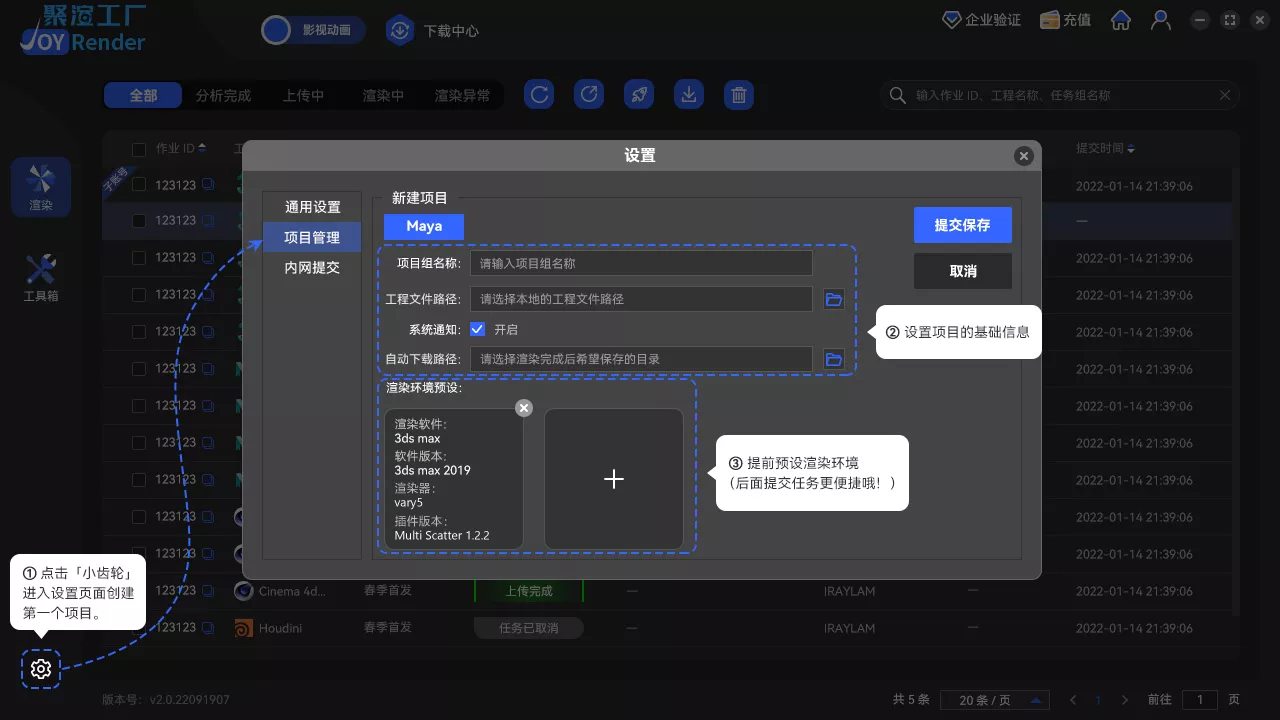Open 内网提交 in the settings dialog
Image resolution: width=1280 pixels, height=720 pixels.
[312, 268]
